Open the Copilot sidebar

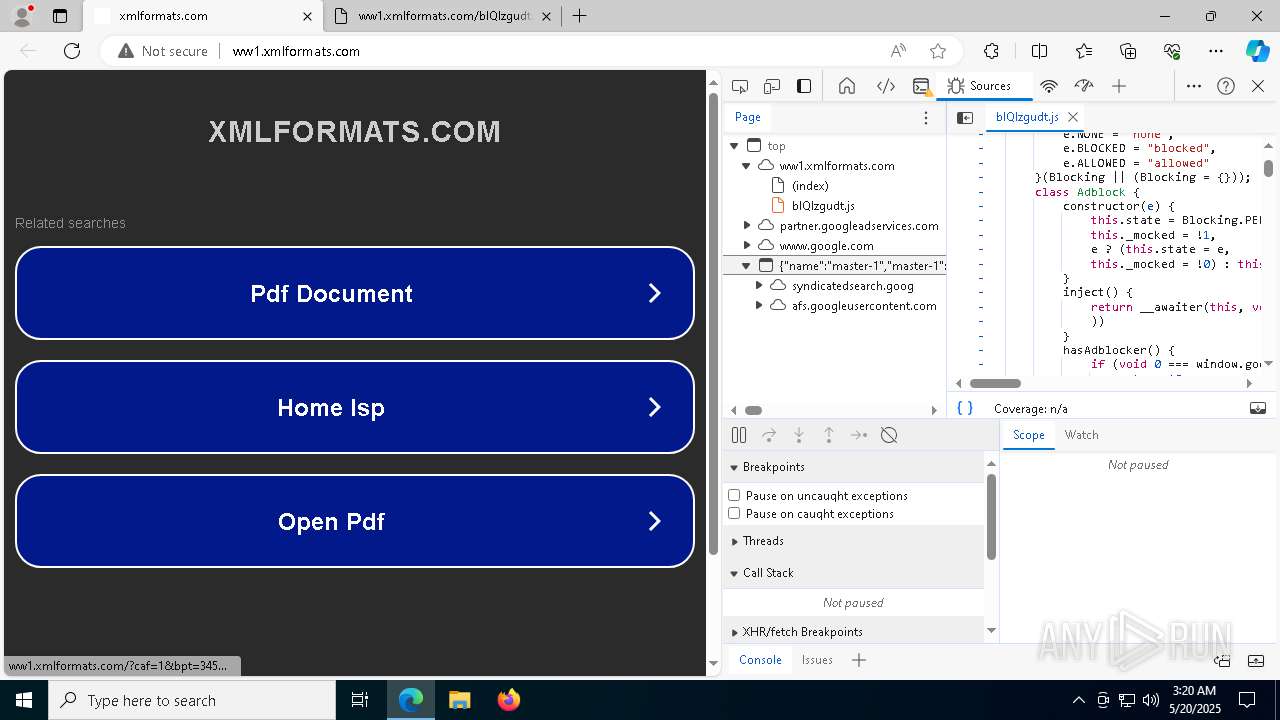coord(1257,51)
